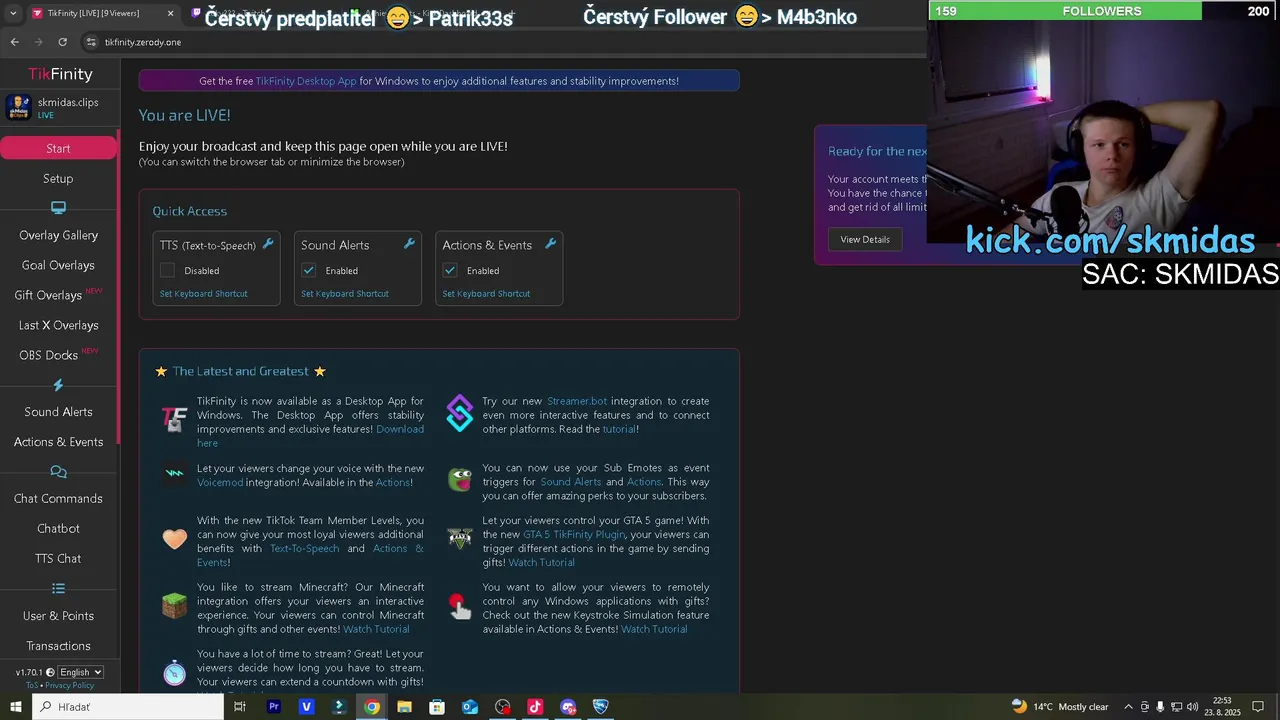This screenshot has height=720, width=1280.
Task: Click the keystroke simulation red button icon
Action: [460, 606]
